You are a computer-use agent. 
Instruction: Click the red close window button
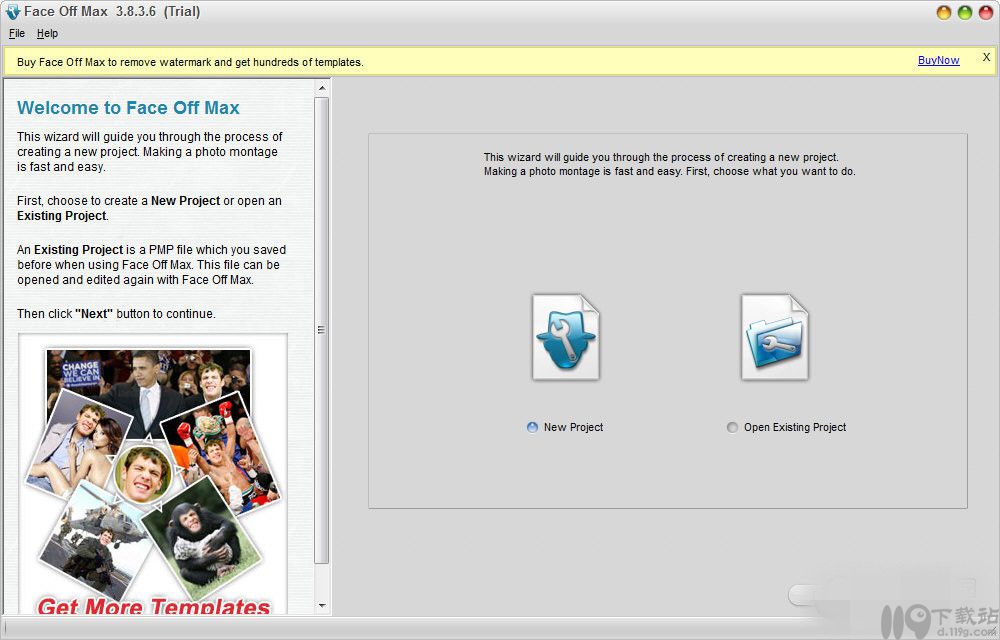pos(986,12)
